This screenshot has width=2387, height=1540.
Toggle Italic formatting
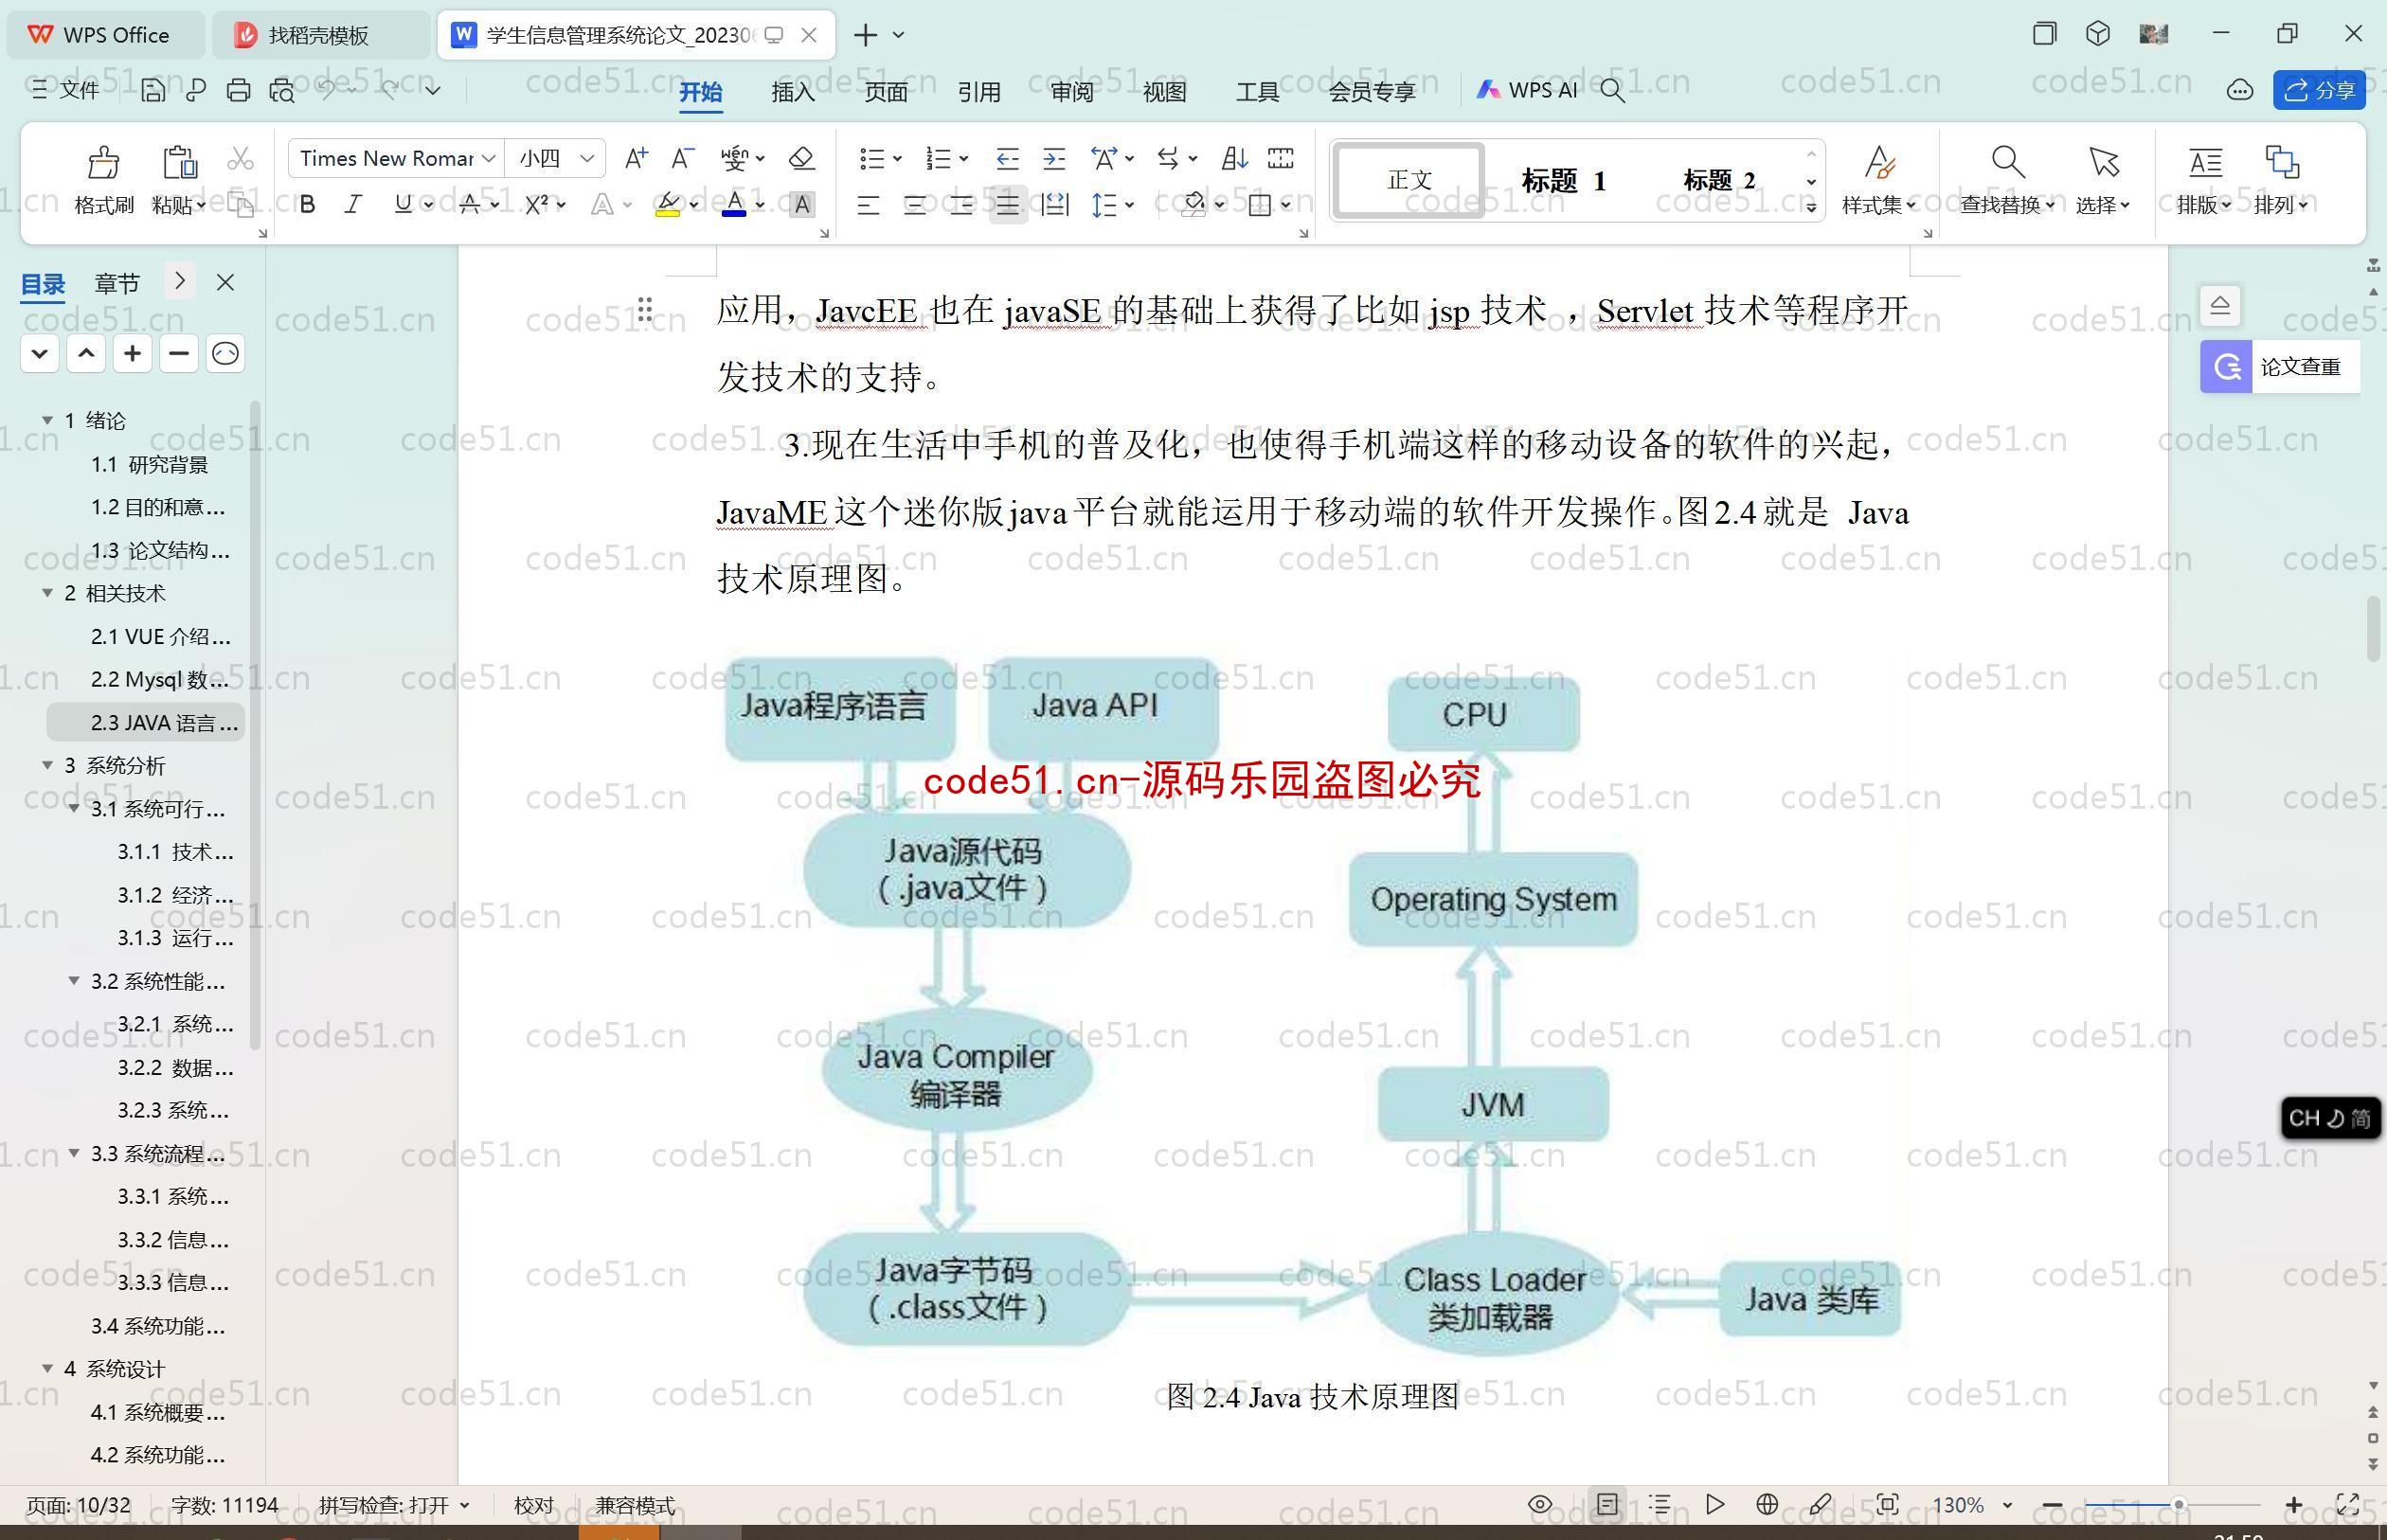(x=353, y=205)
